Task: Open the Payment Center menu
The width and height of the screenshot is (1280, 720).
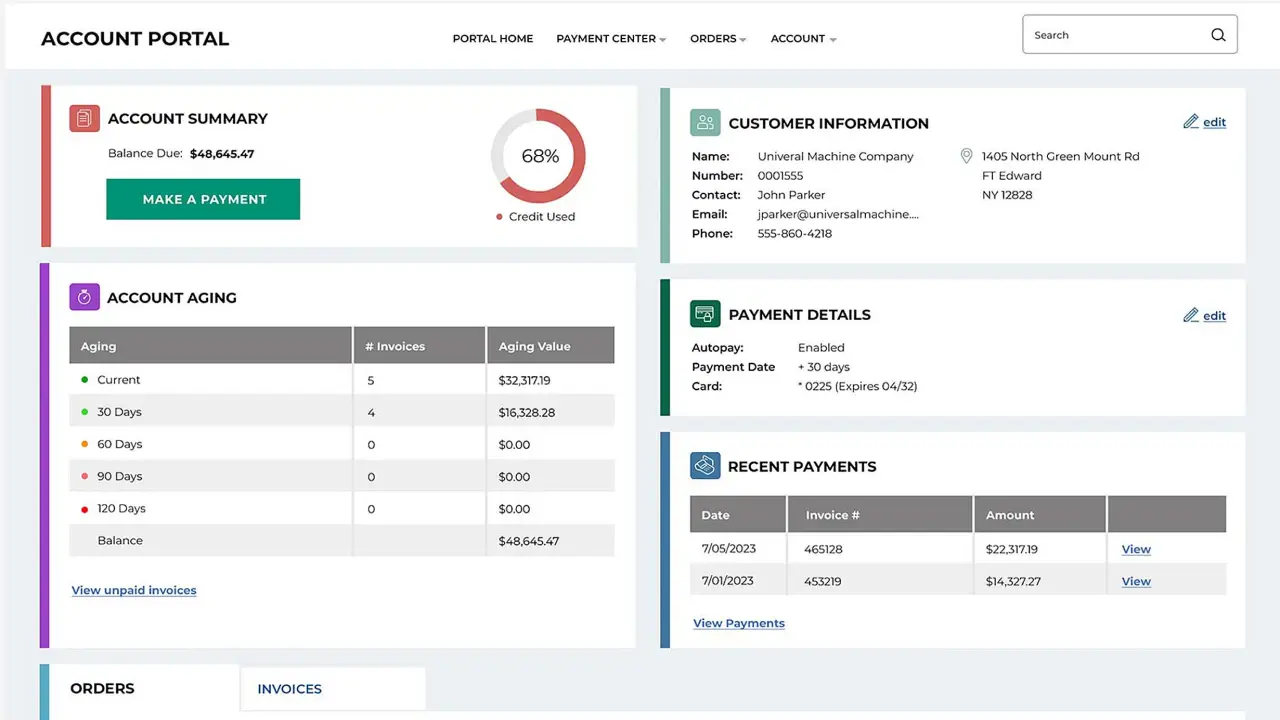Action: [x=606, y=39]
